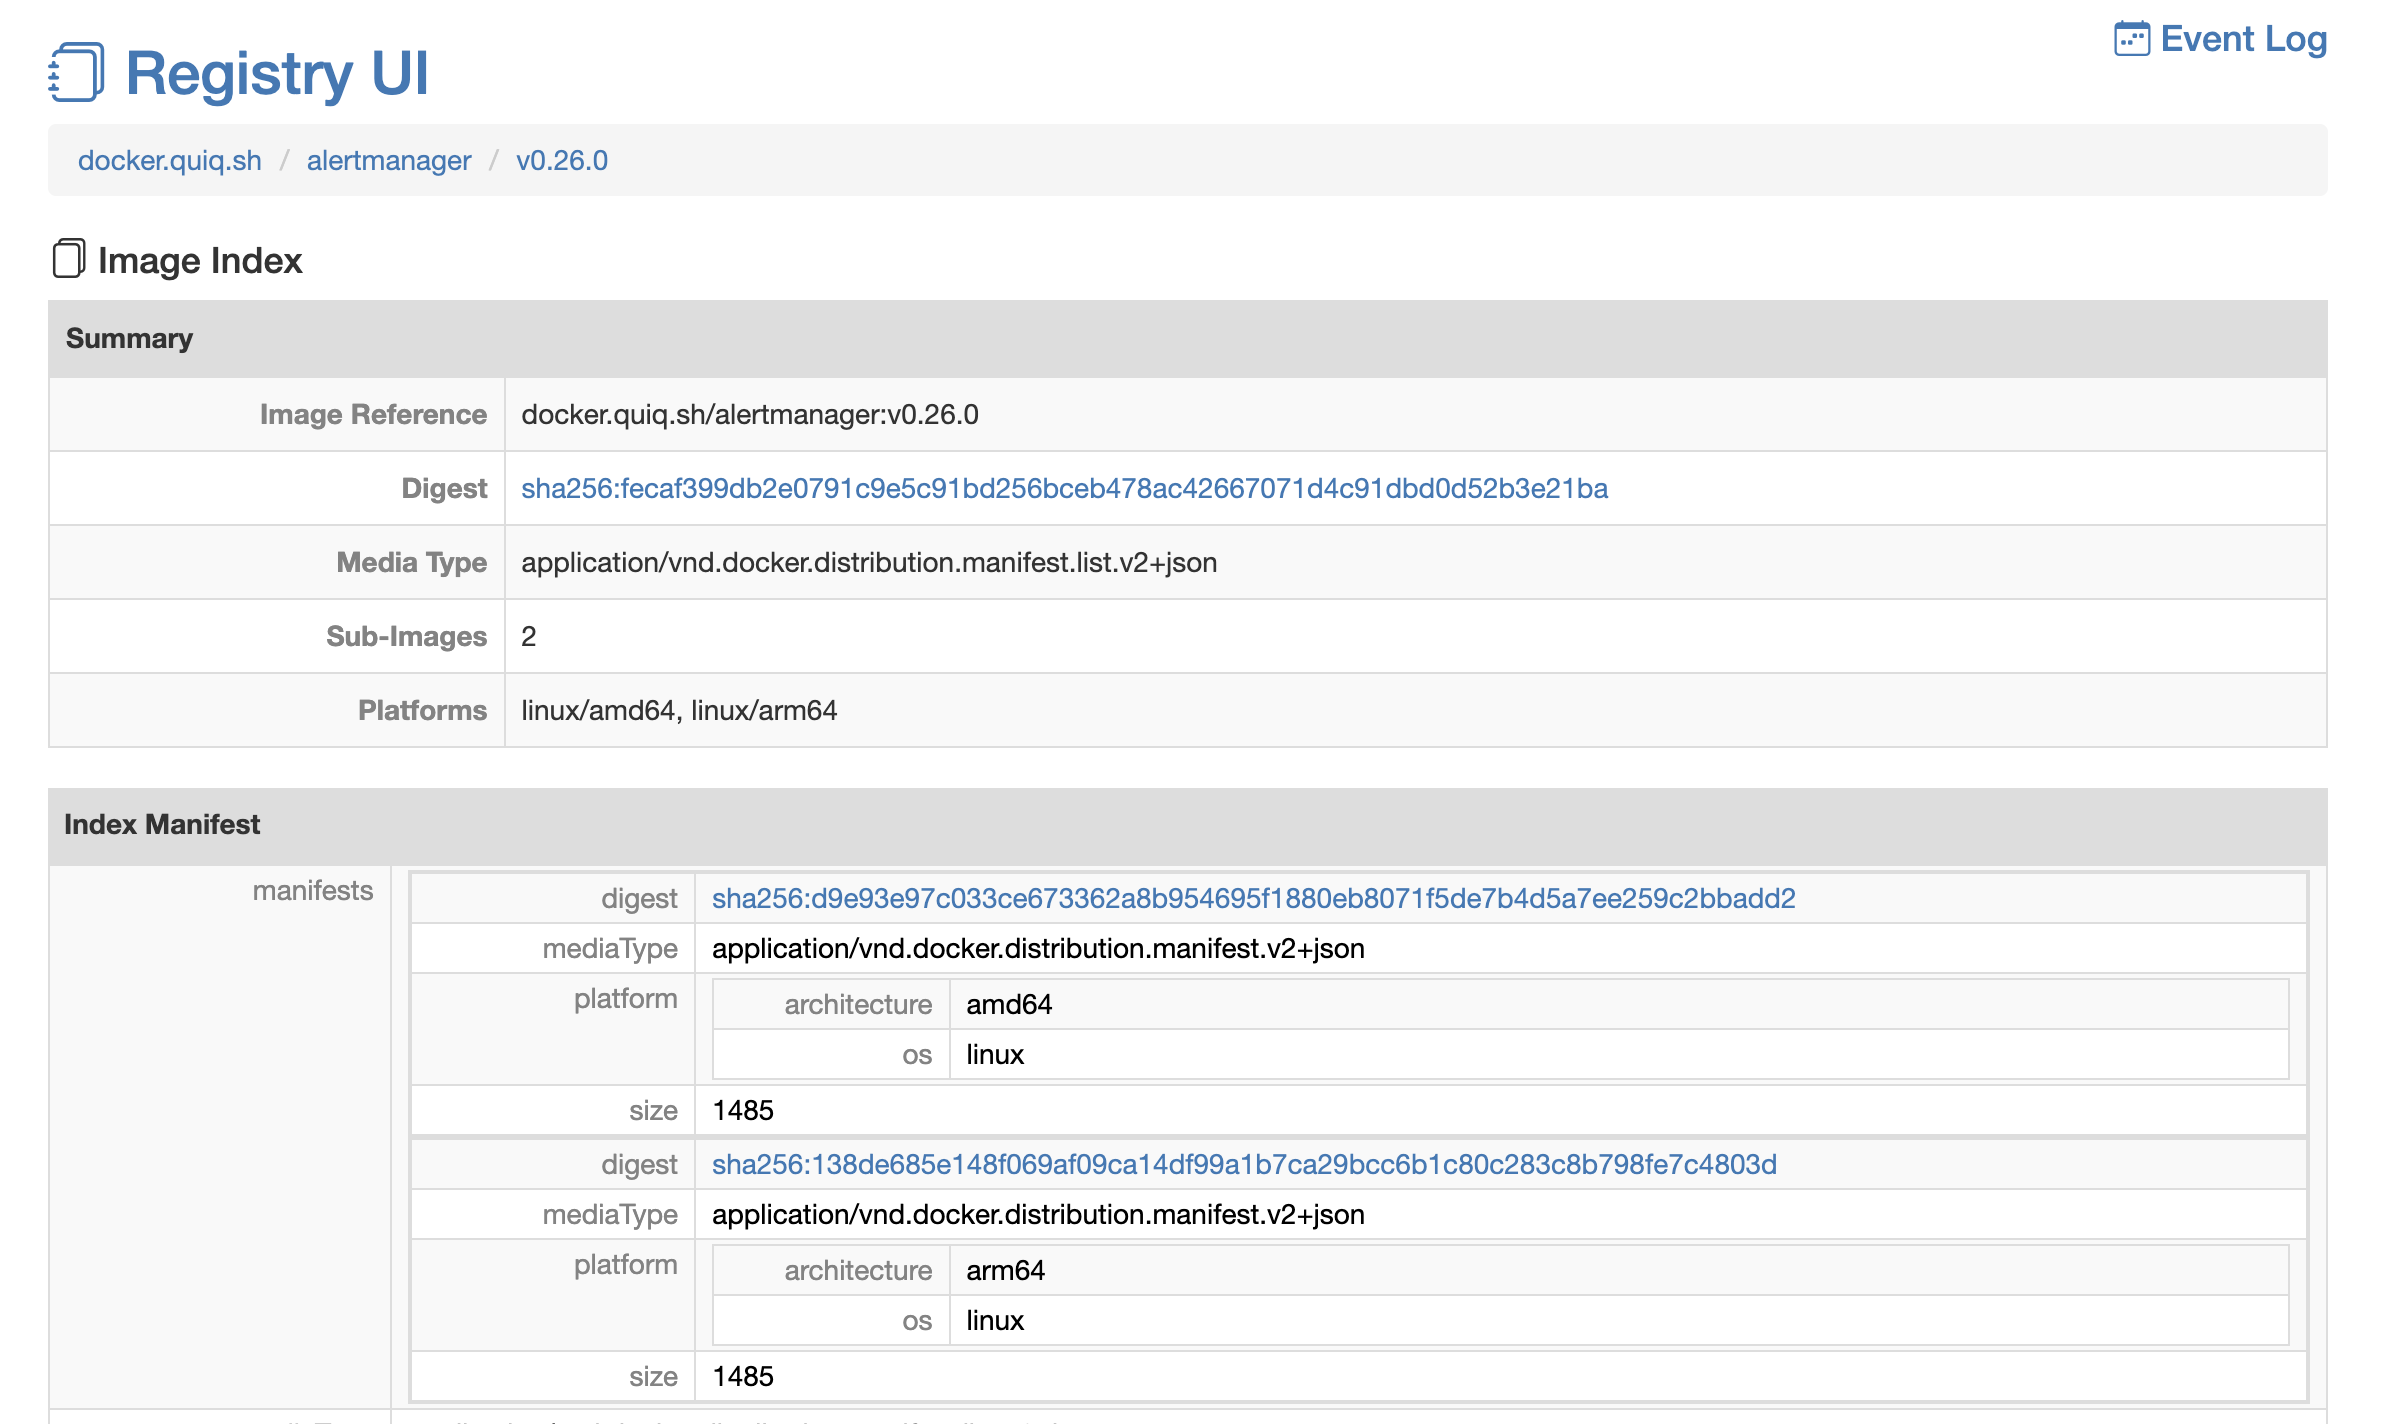
Task: Click size 1485 of the arm64 manifest
Action: [x=743, y=1376]
